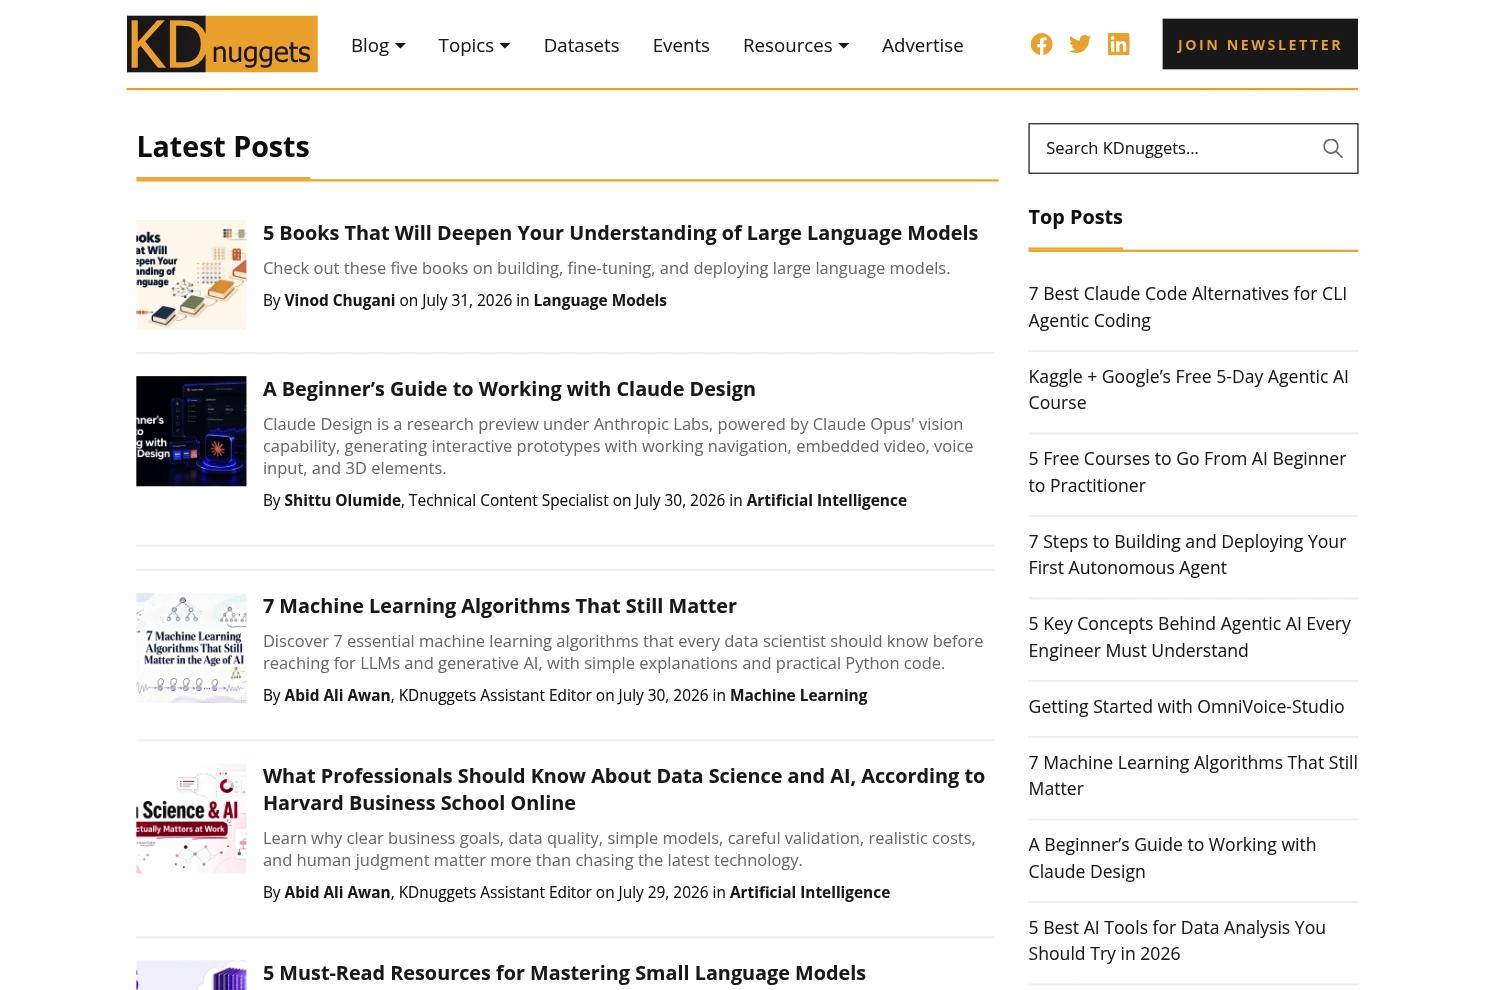This screenshot has height=990, width=1485.
Task: Open the Advertise menu item
Action: click(923, 45)
